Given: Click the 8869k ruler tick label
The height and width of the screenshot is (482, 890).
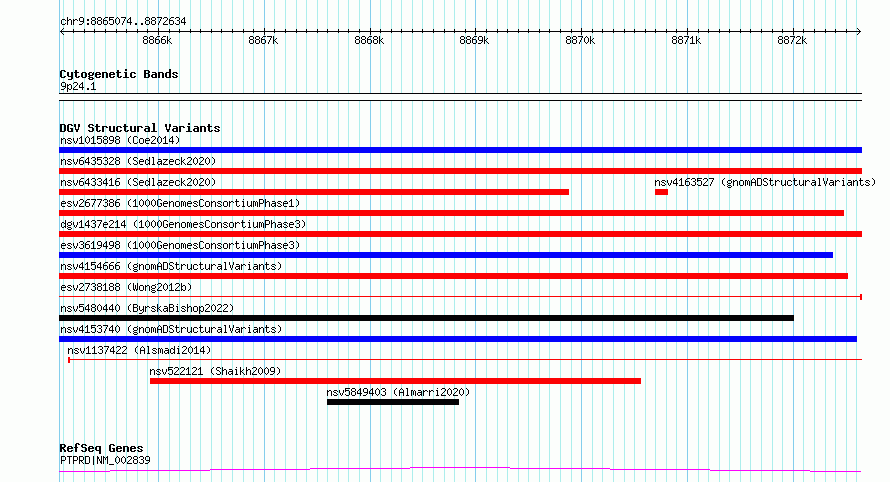Looking at the screenshot, I should coord(474,40).
